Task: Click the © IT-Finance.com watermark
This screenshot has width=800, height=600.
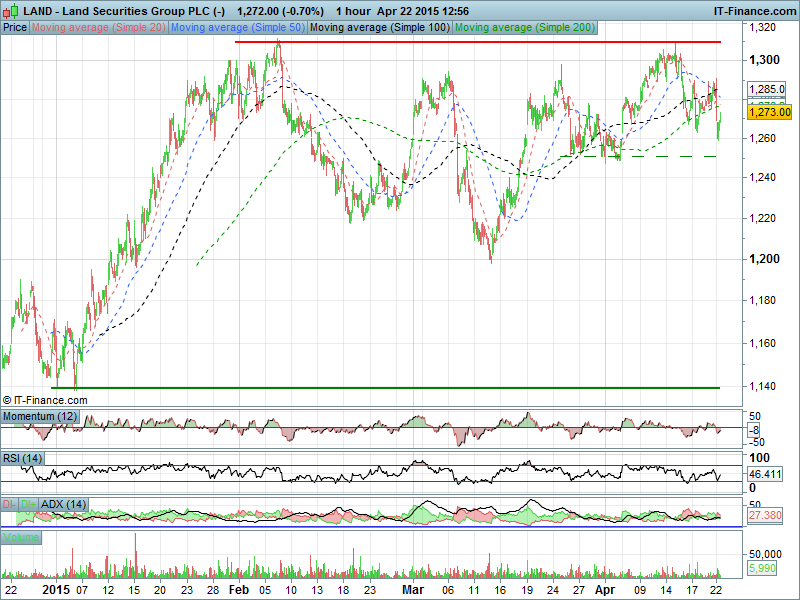Action: pyautogui.click(x=45, y=399)
